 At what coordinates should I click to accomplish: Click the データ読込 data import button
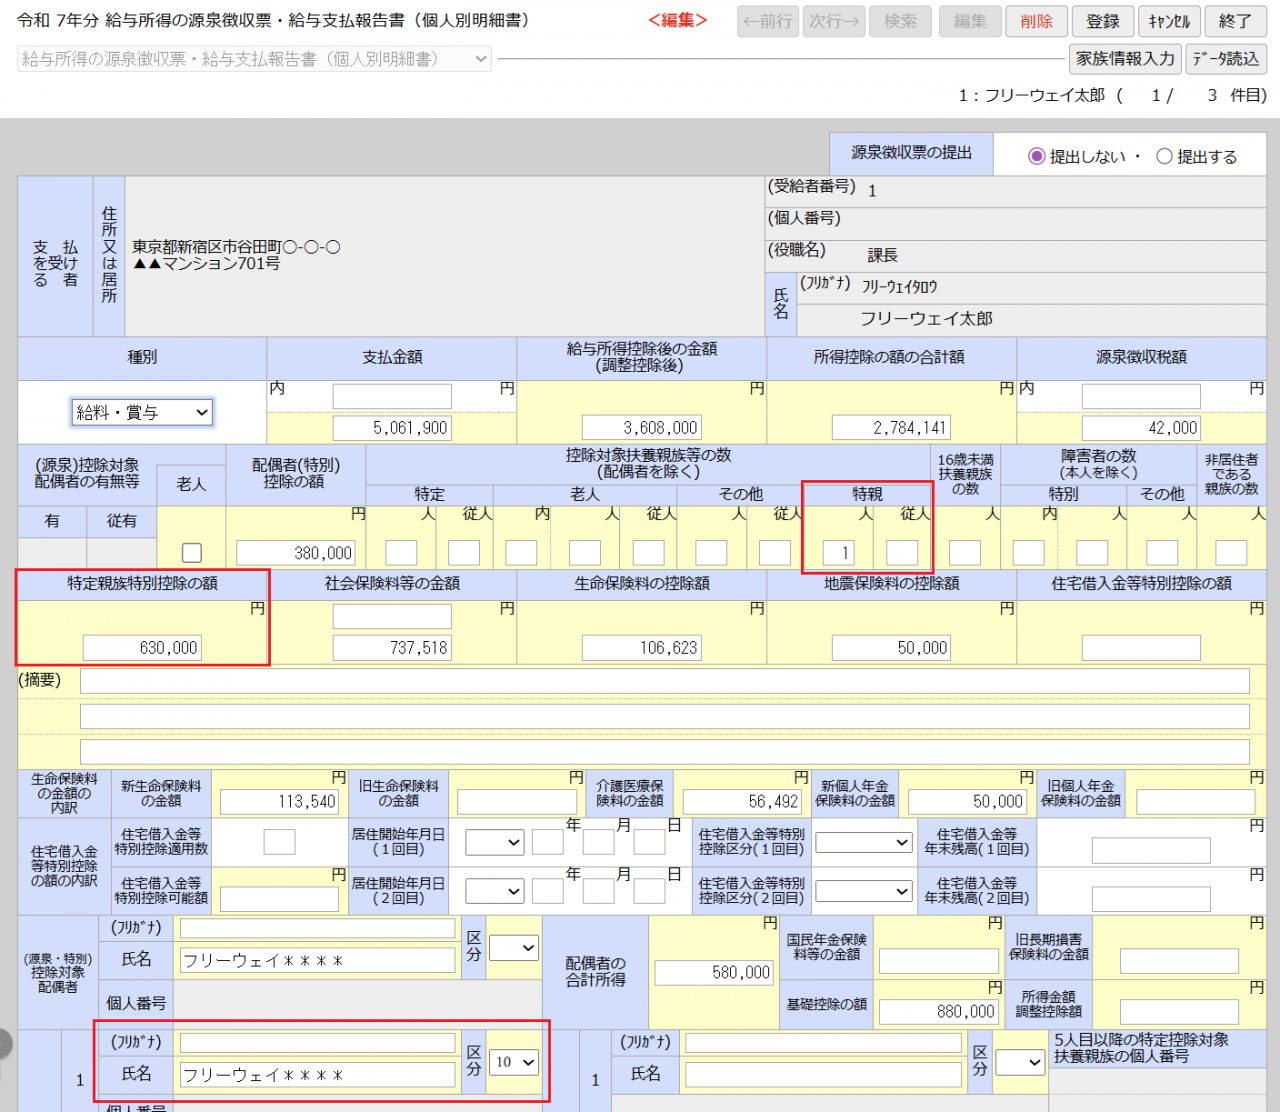(x=1225, y=59)
